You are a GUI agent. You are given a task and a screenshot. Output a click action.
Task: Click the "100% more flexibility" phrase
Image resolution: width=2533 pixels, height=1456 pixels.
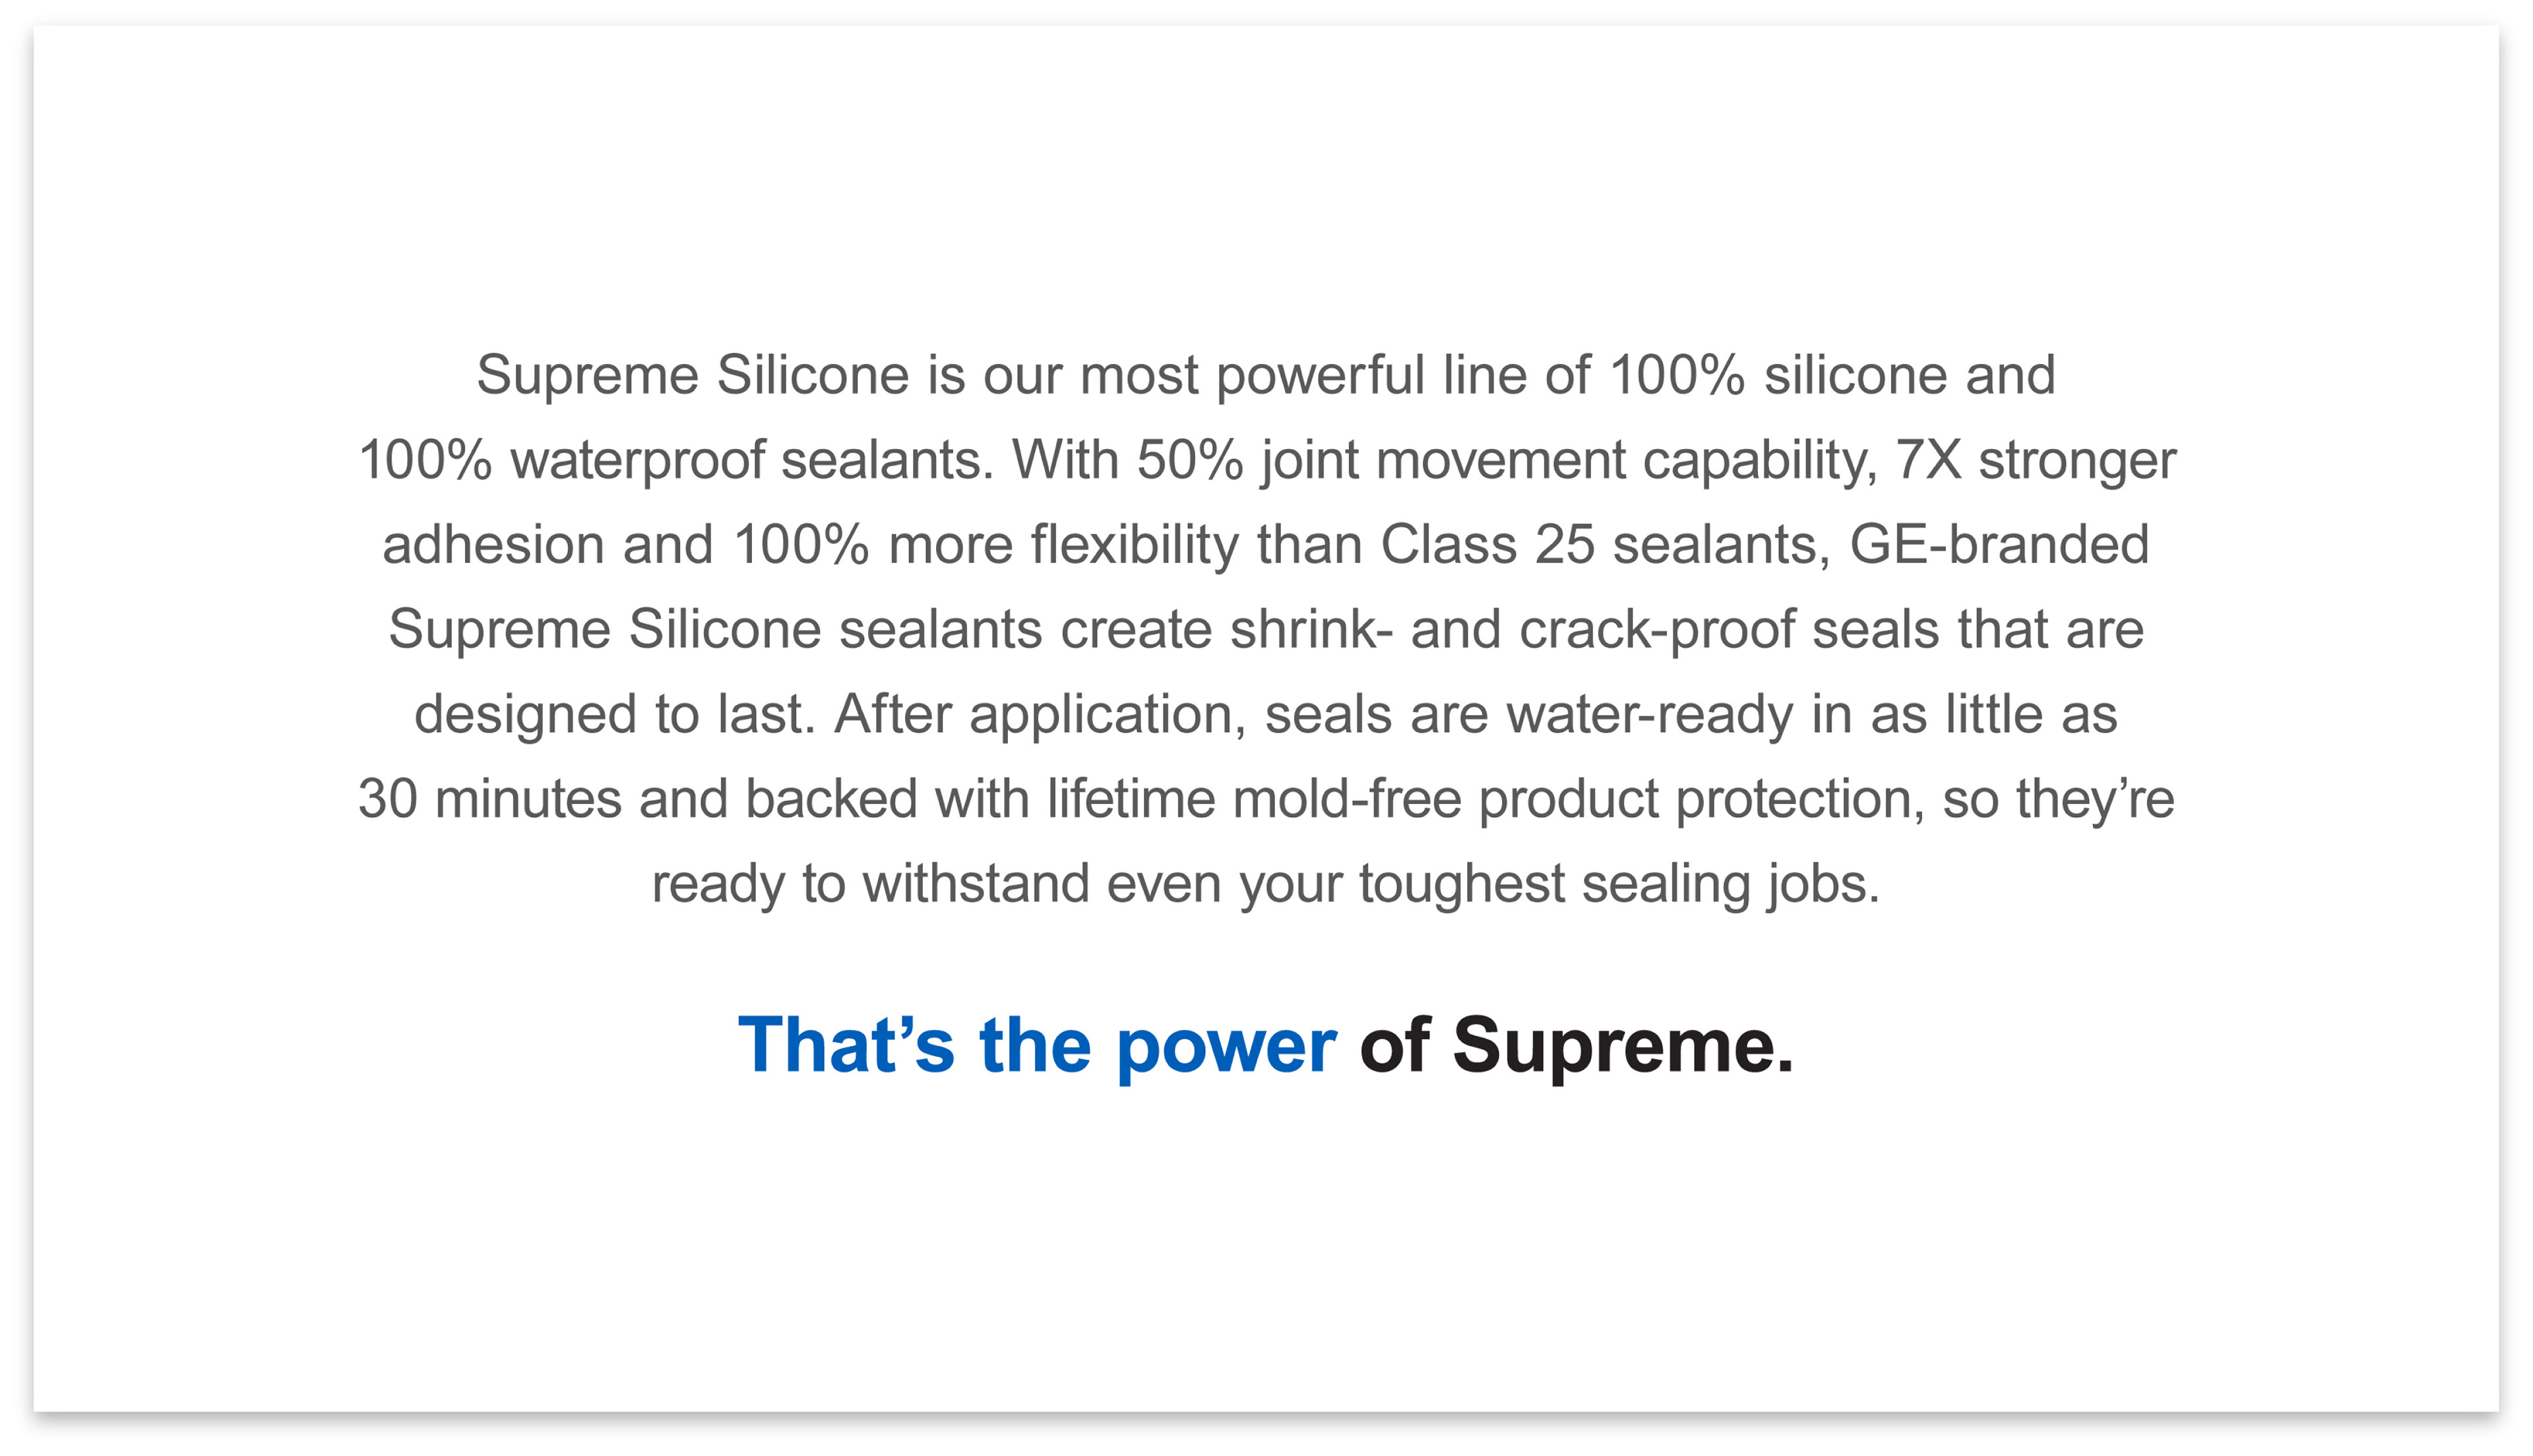(985, 545)
